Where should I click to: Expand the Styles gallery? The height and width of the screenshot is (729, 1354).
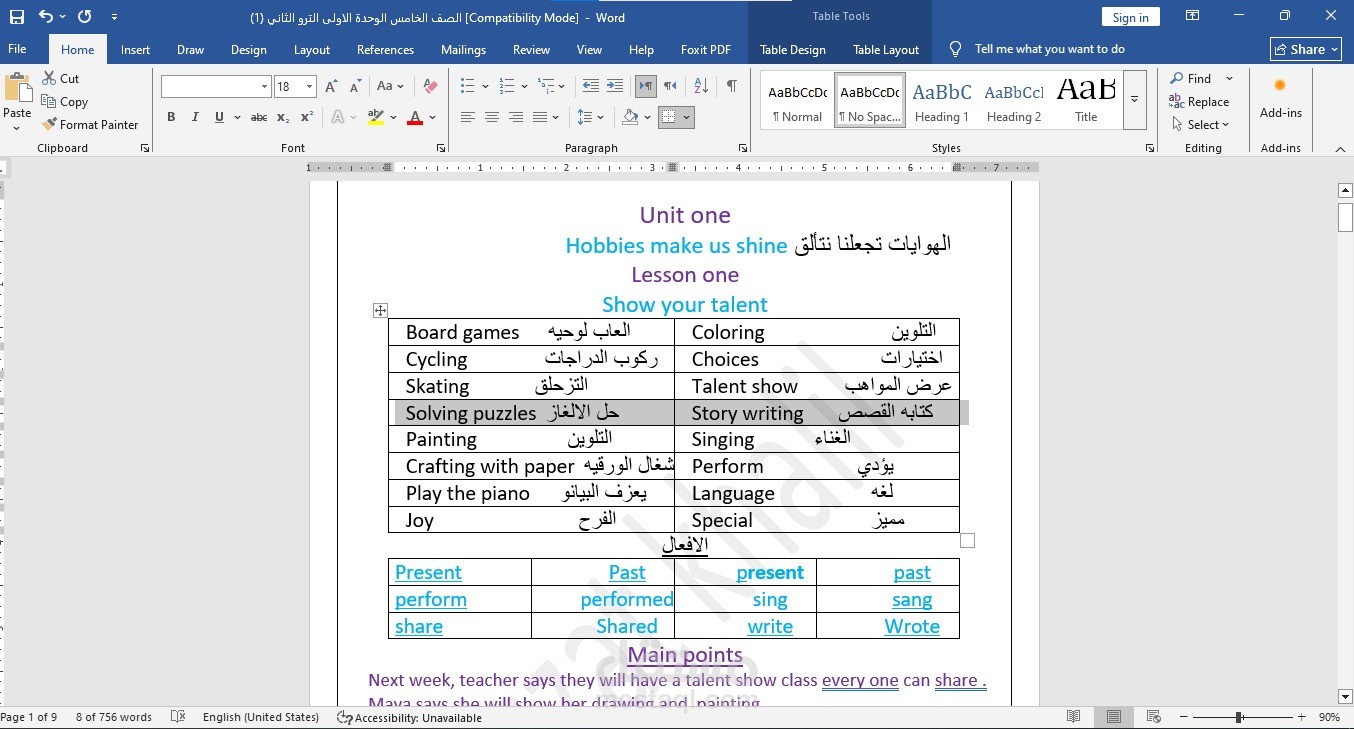(1134, 99)
